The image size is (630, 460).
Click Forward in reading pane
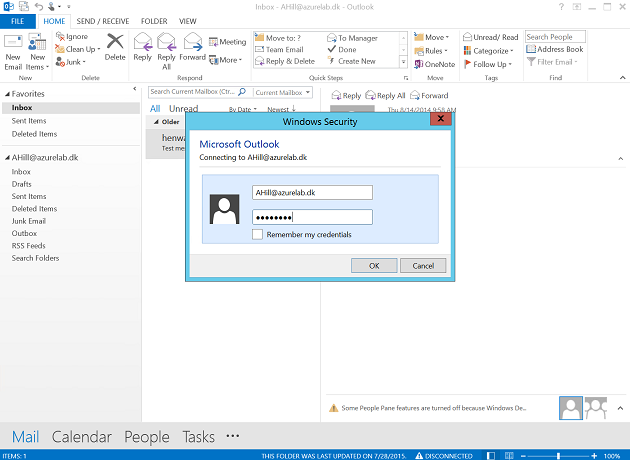[429, 96]
